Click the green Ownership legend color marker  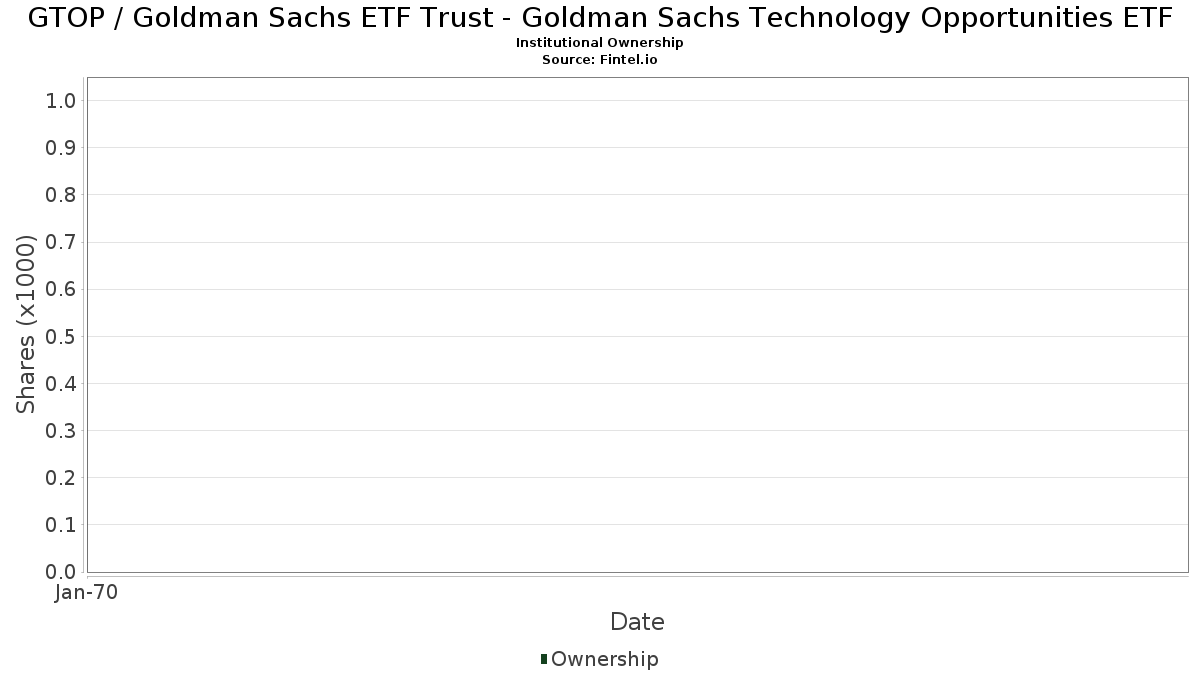(x=544, y=658)
